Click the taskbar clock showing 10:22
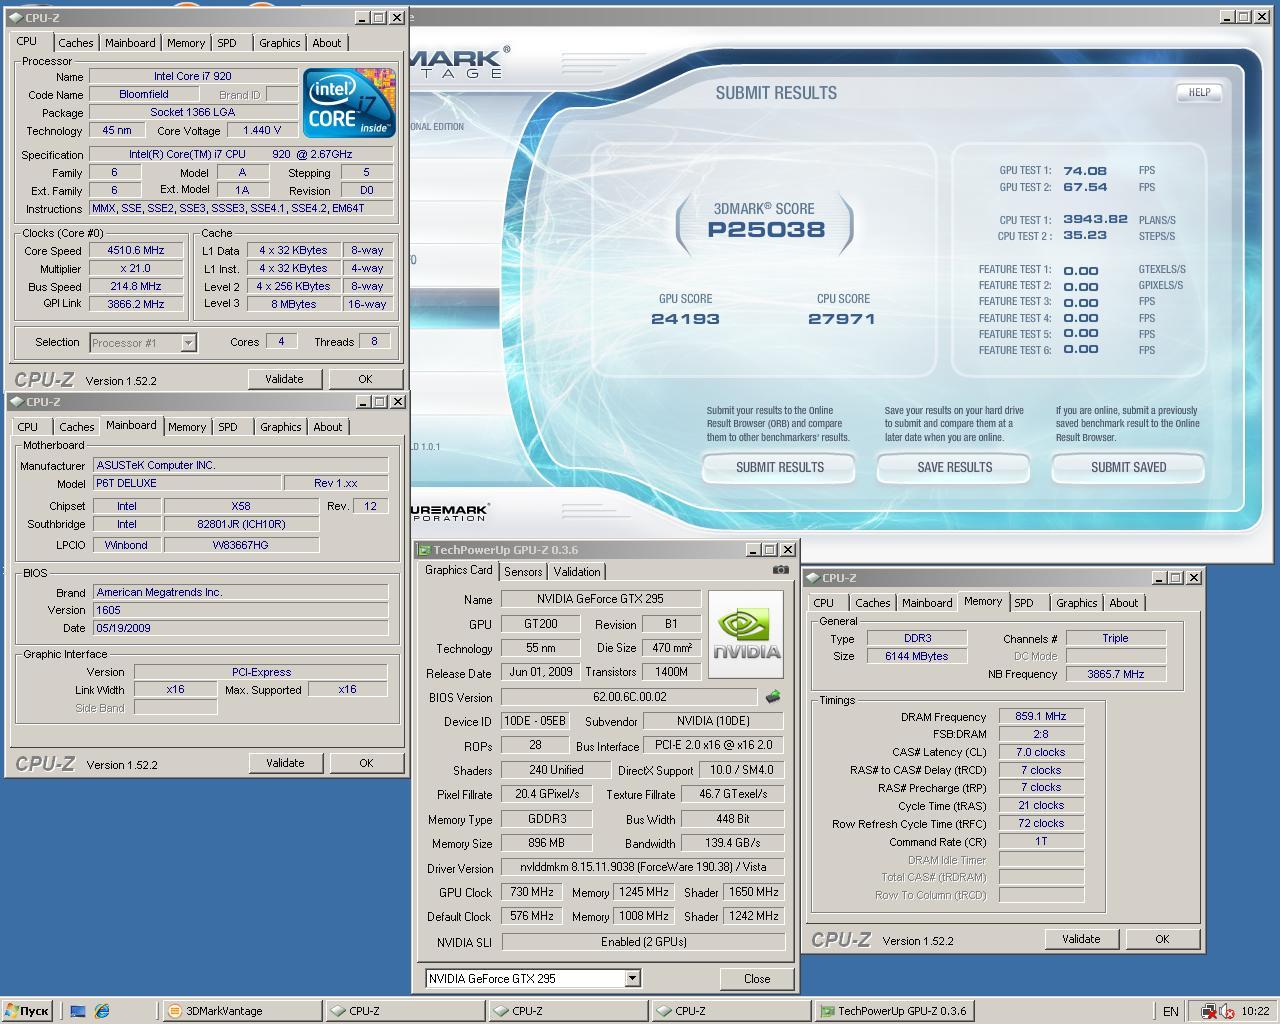 point(1255,1011)
